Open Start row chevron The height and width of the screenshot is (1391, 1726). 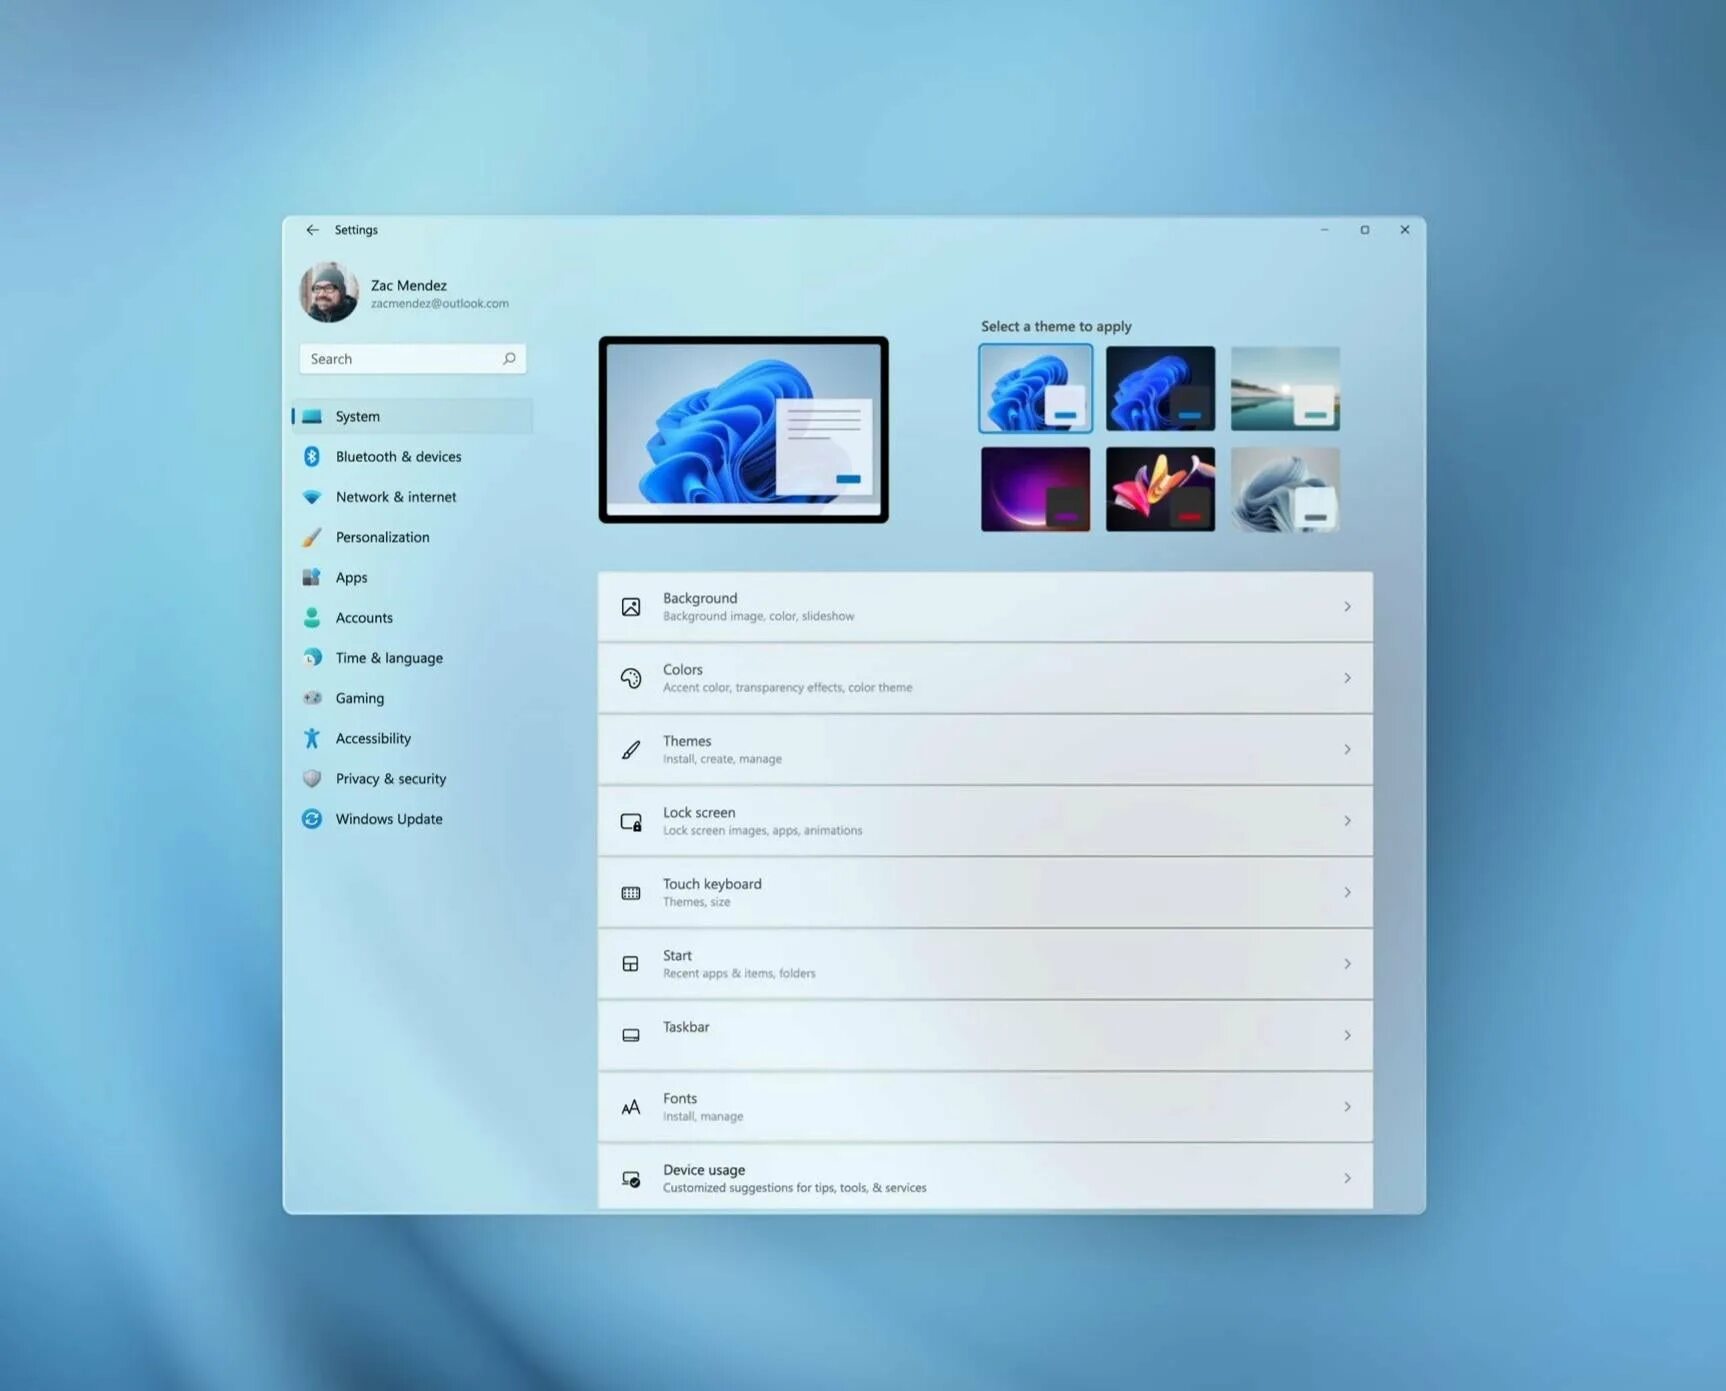[1347, 964]
